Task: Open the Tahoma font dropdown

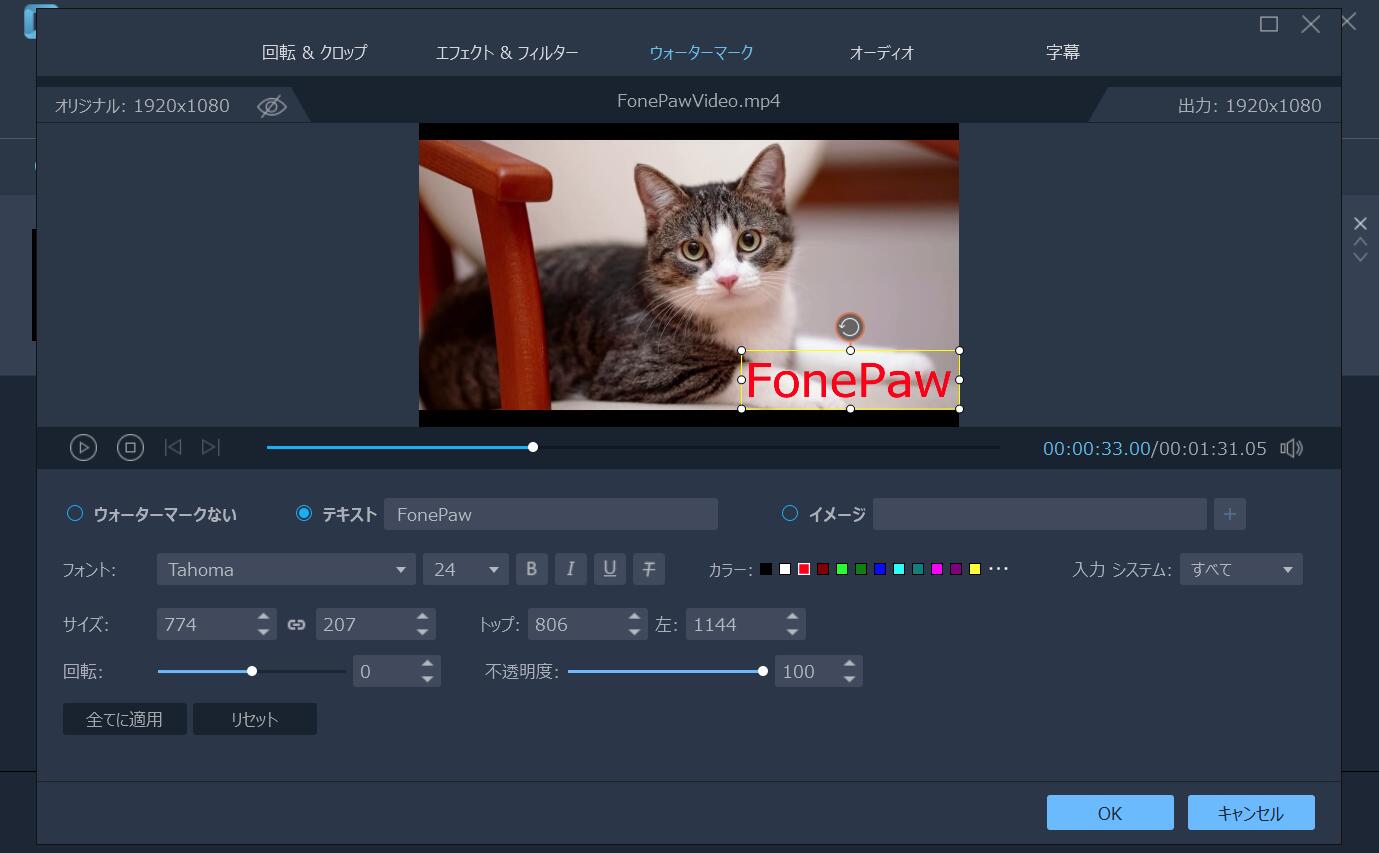Action: tap(286, 569)
